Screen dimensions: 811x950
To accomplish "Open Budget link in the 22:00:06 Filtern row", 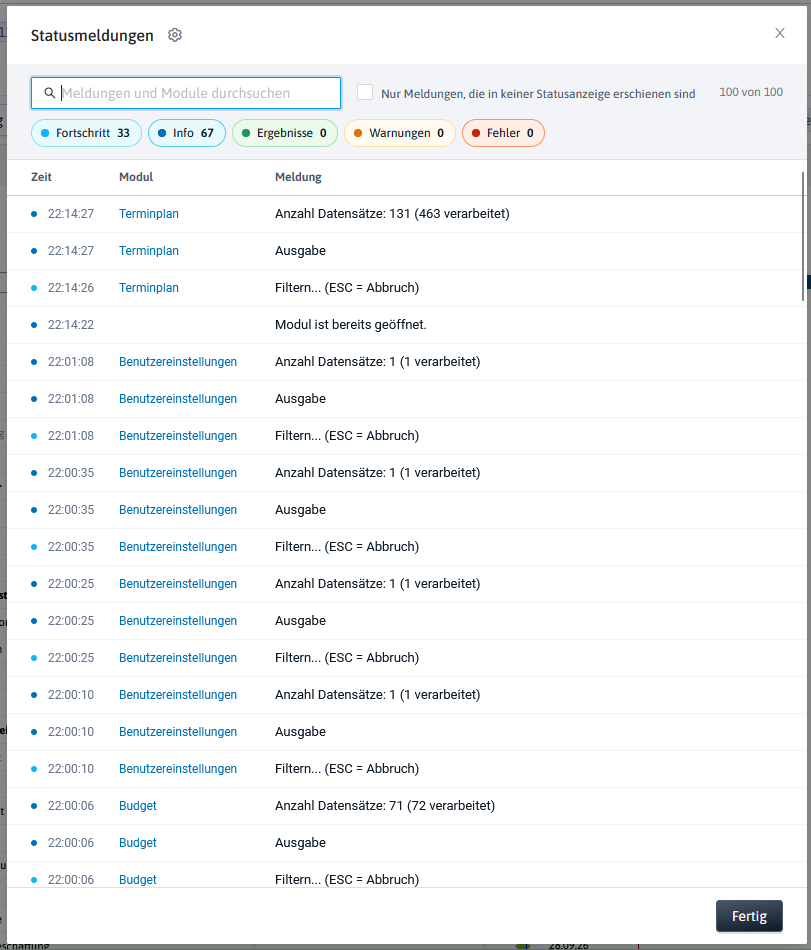I will (137, 880).
